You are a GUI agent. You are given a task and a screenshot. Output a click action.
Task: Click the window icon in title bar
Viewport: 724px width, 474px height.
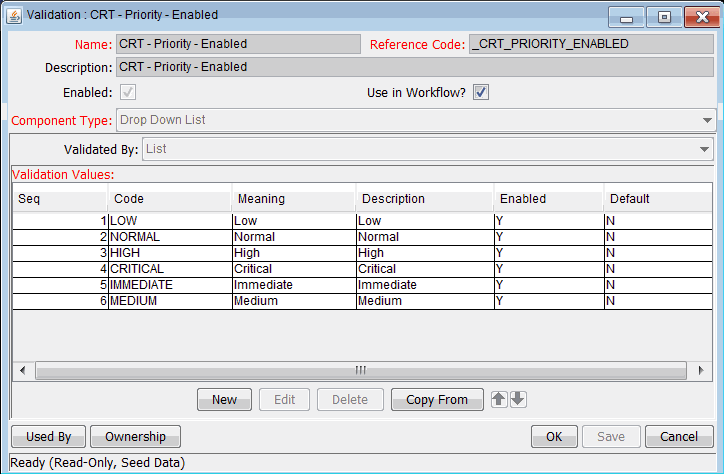(x=15, y=15)
